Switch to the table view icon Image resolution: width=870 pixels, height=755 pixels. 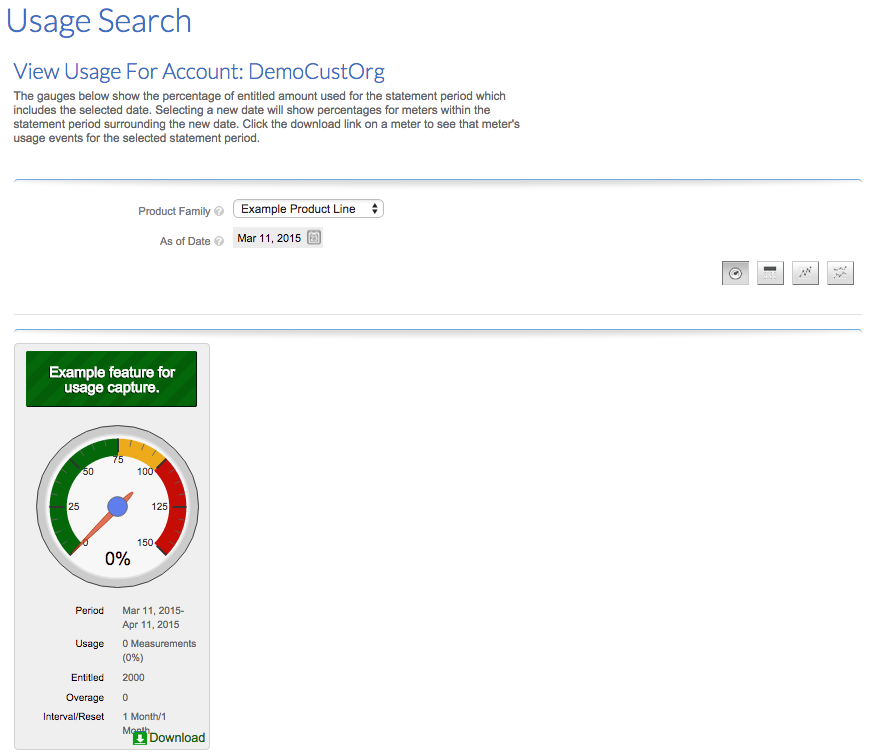tap(770, 273)
